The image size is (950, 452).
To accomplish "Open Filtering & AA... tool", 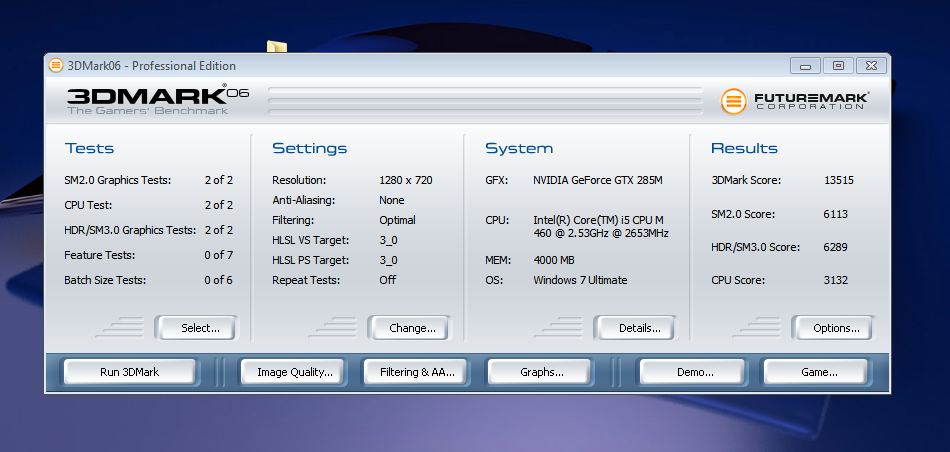I will tap(415, 372).
